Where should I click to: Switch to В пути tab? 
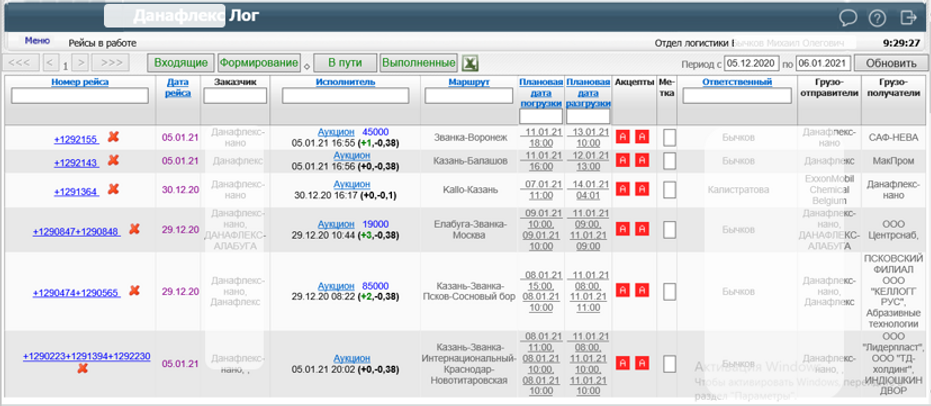346,63
